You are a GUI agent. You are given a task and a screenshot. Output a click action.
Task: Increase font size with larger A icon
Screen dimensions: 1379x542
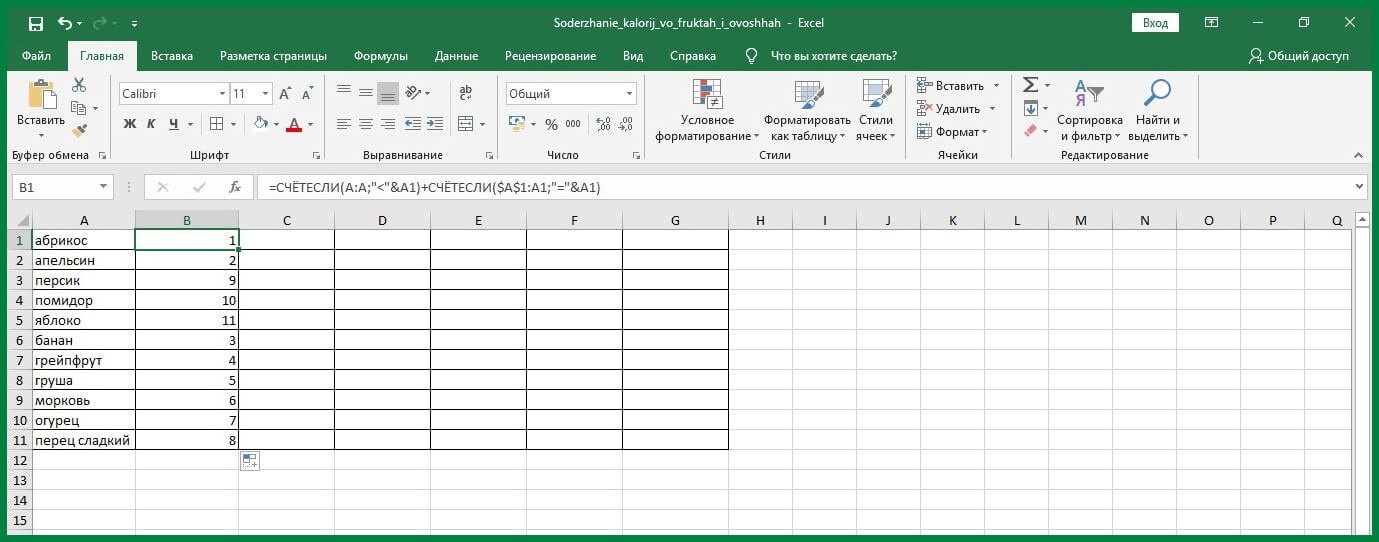[285, 94]
